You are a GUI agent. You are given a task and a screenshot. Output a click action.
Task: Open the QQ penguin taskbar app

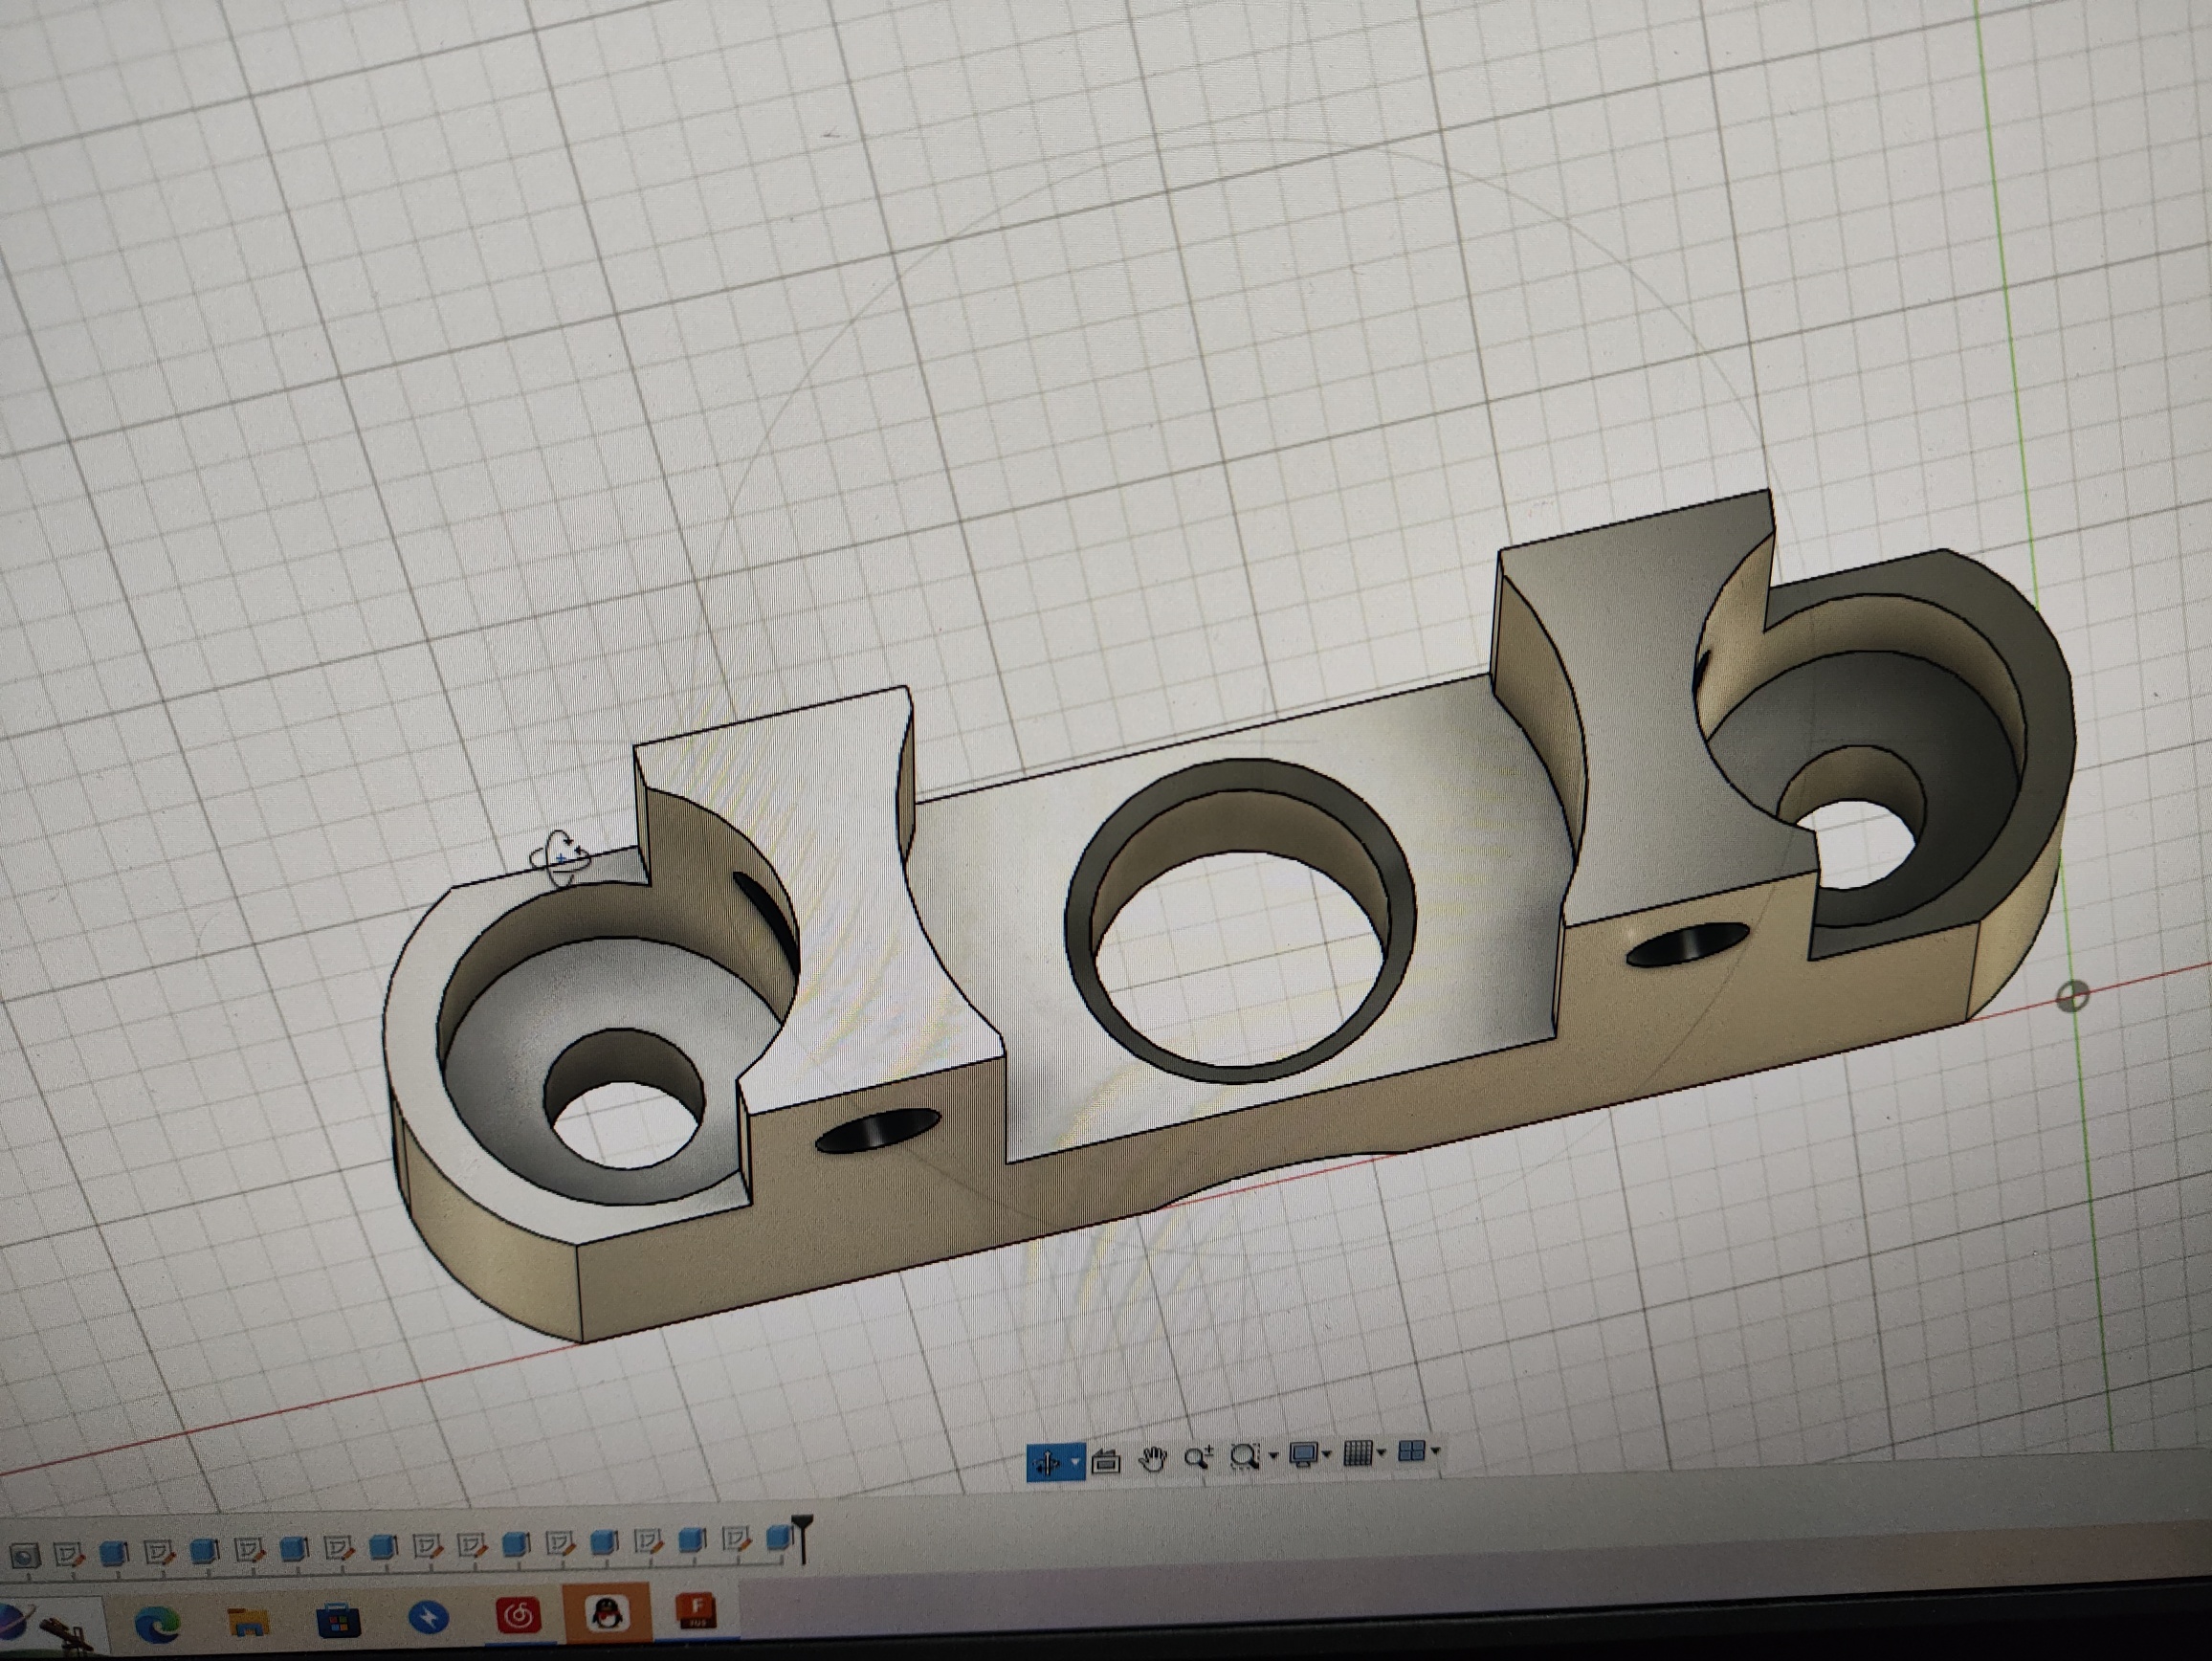click(607, 1613)
